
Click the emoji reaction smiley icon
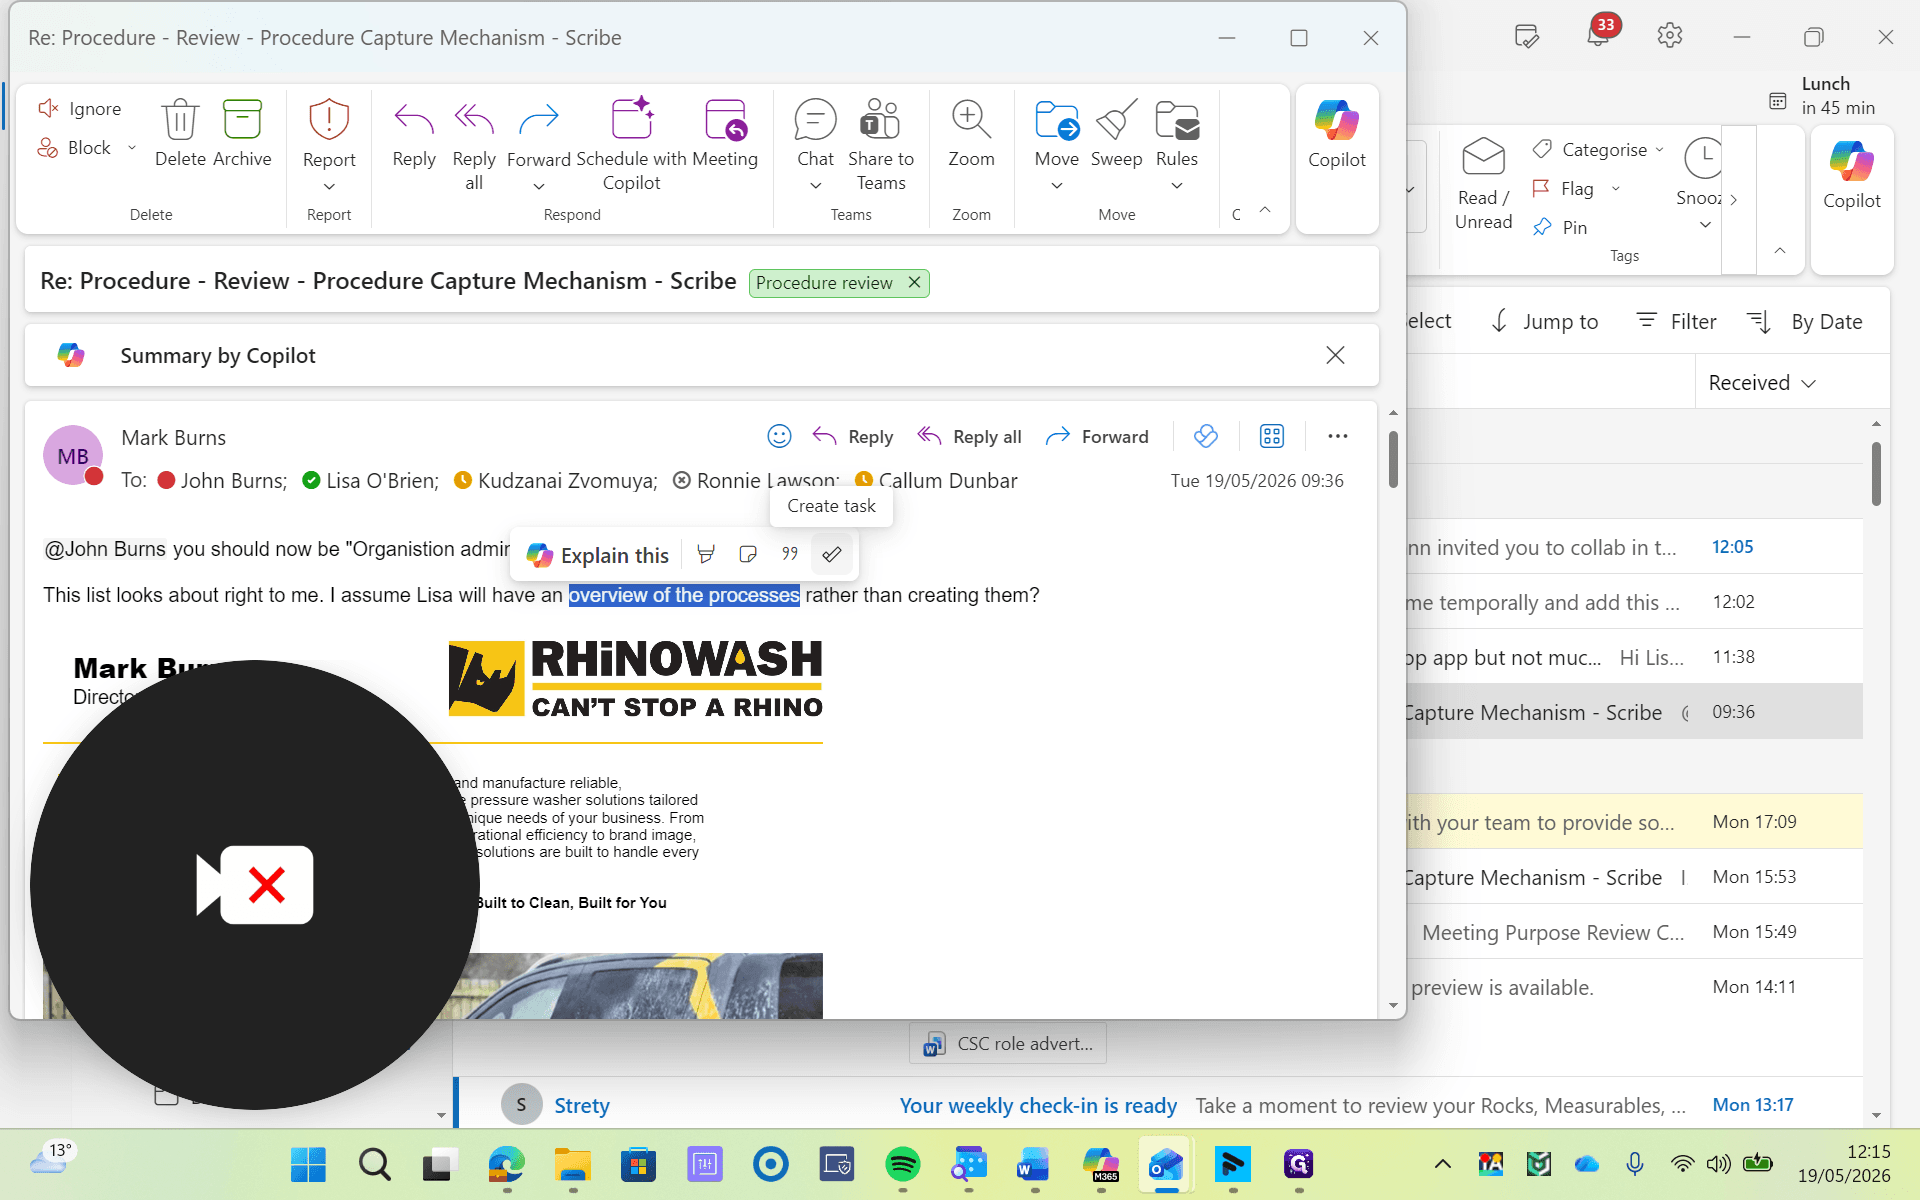click(779, 436)
